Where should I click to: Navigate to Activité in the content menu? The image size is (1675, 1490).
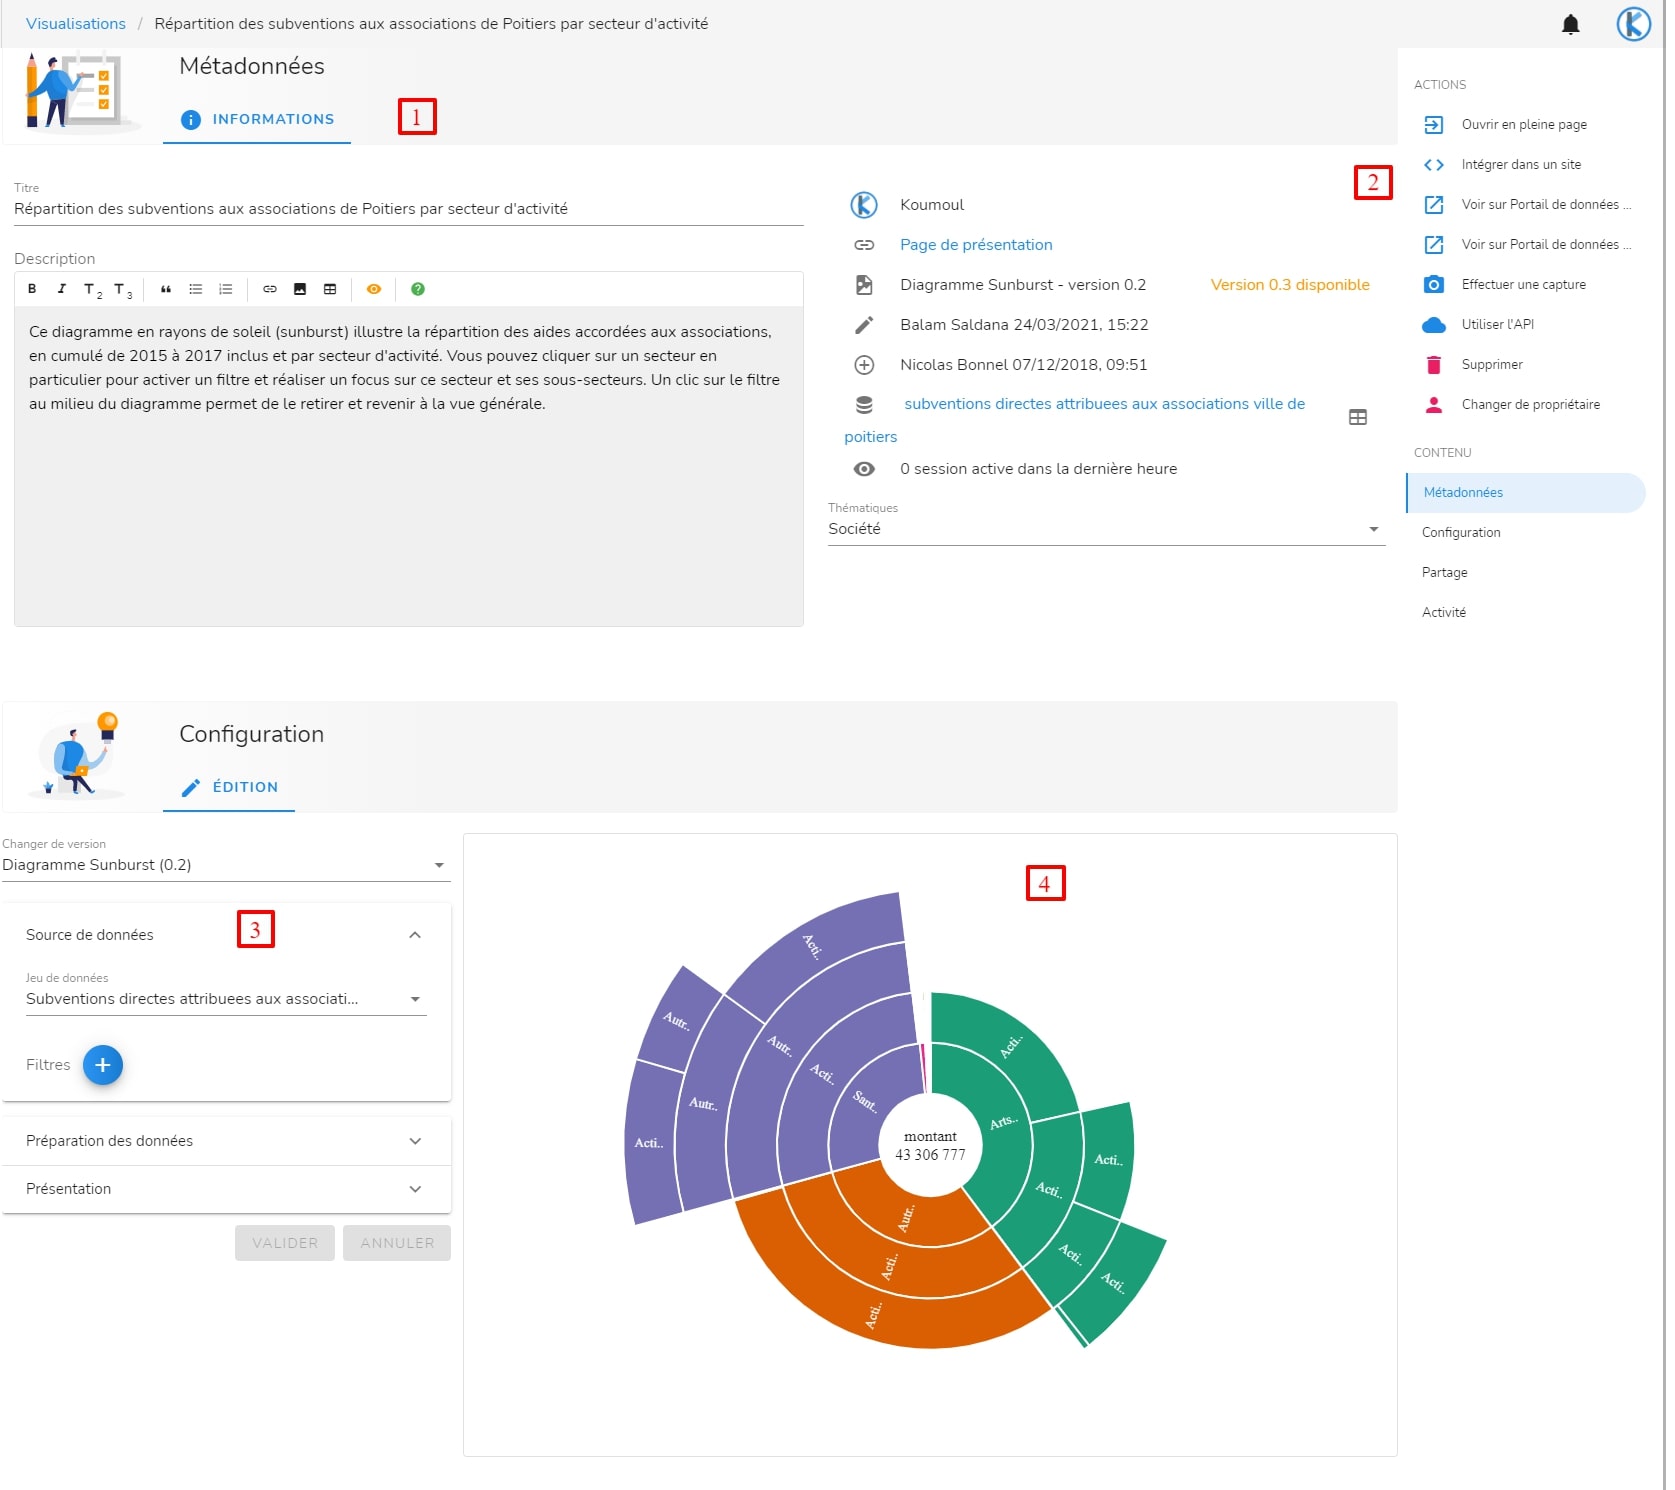pyautogui.click(x=1525, y=613)
